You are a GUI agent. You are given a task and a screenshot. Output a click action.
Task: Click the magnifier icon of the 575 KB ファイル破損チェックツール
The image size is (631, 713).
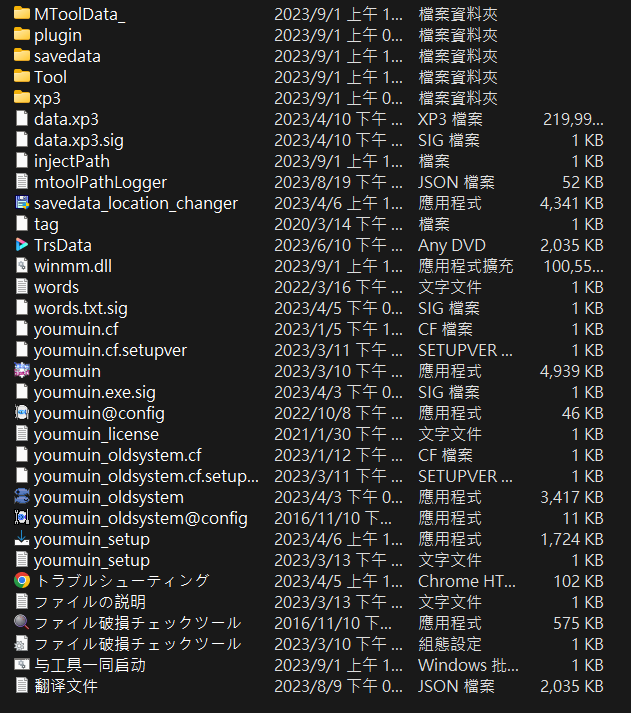[x=22, y=622]
